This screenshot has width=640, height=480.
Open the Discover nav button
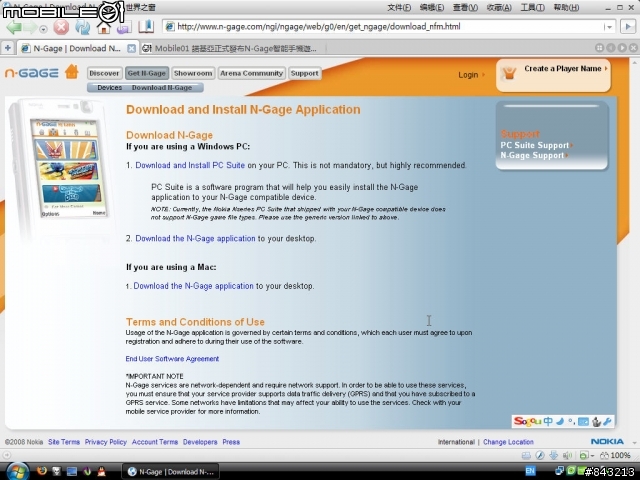point(104,73)
